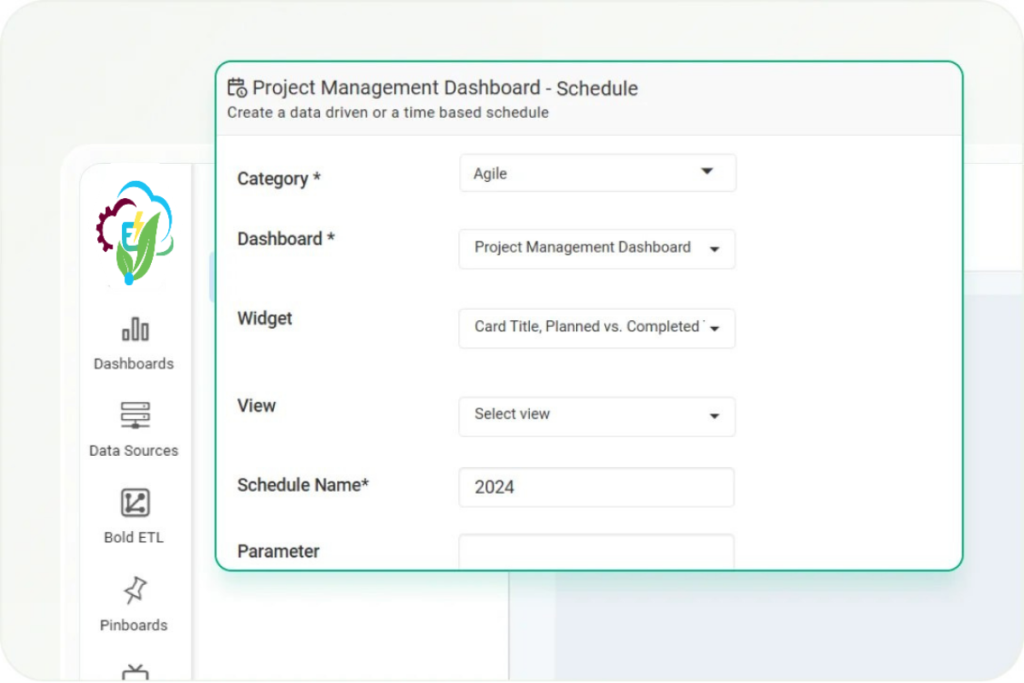1024x683 pixels.
Task: Expand the Dashboard dropdown list
Action: (597, 248)
